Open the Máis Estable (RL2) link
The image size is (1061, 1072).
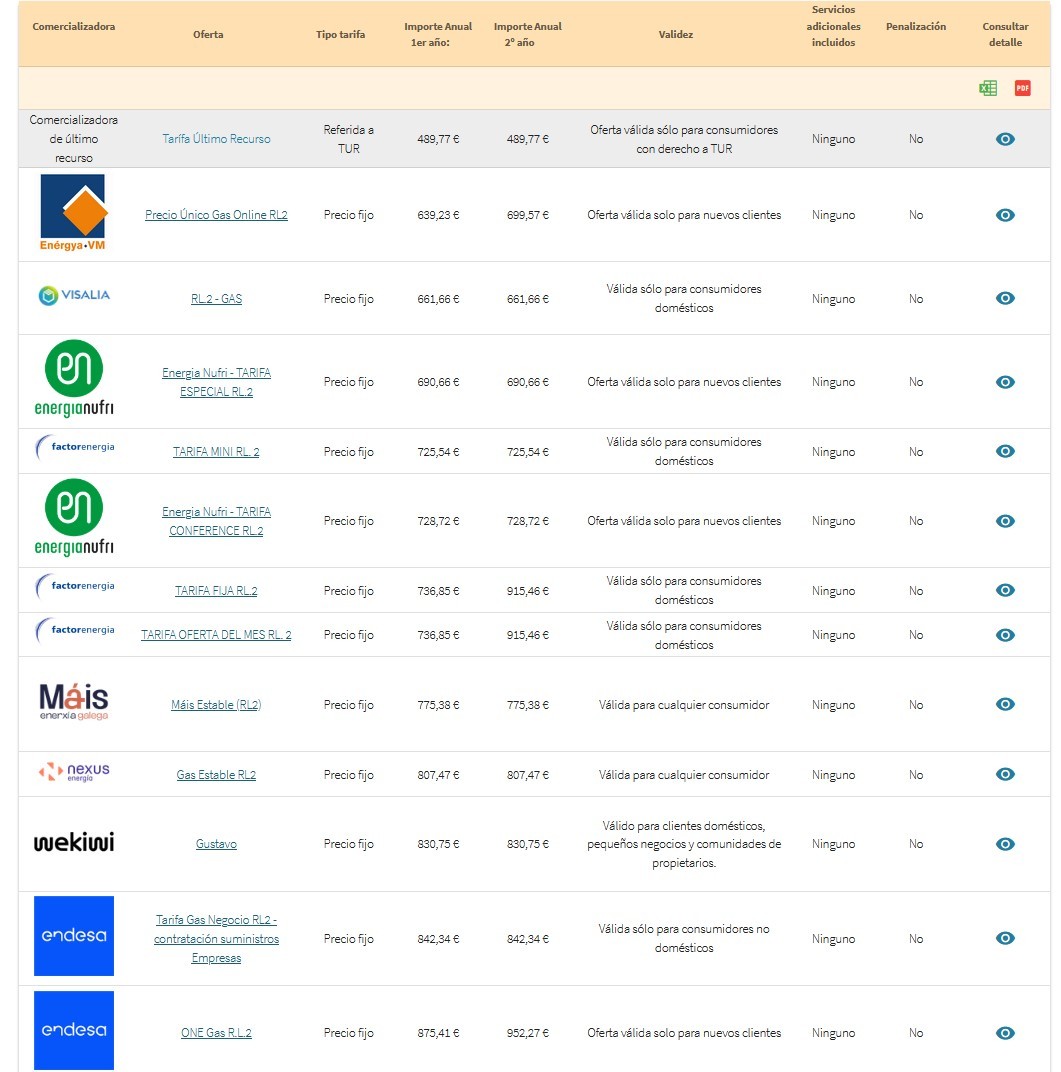pyautogui.click(x=216, y=705)
